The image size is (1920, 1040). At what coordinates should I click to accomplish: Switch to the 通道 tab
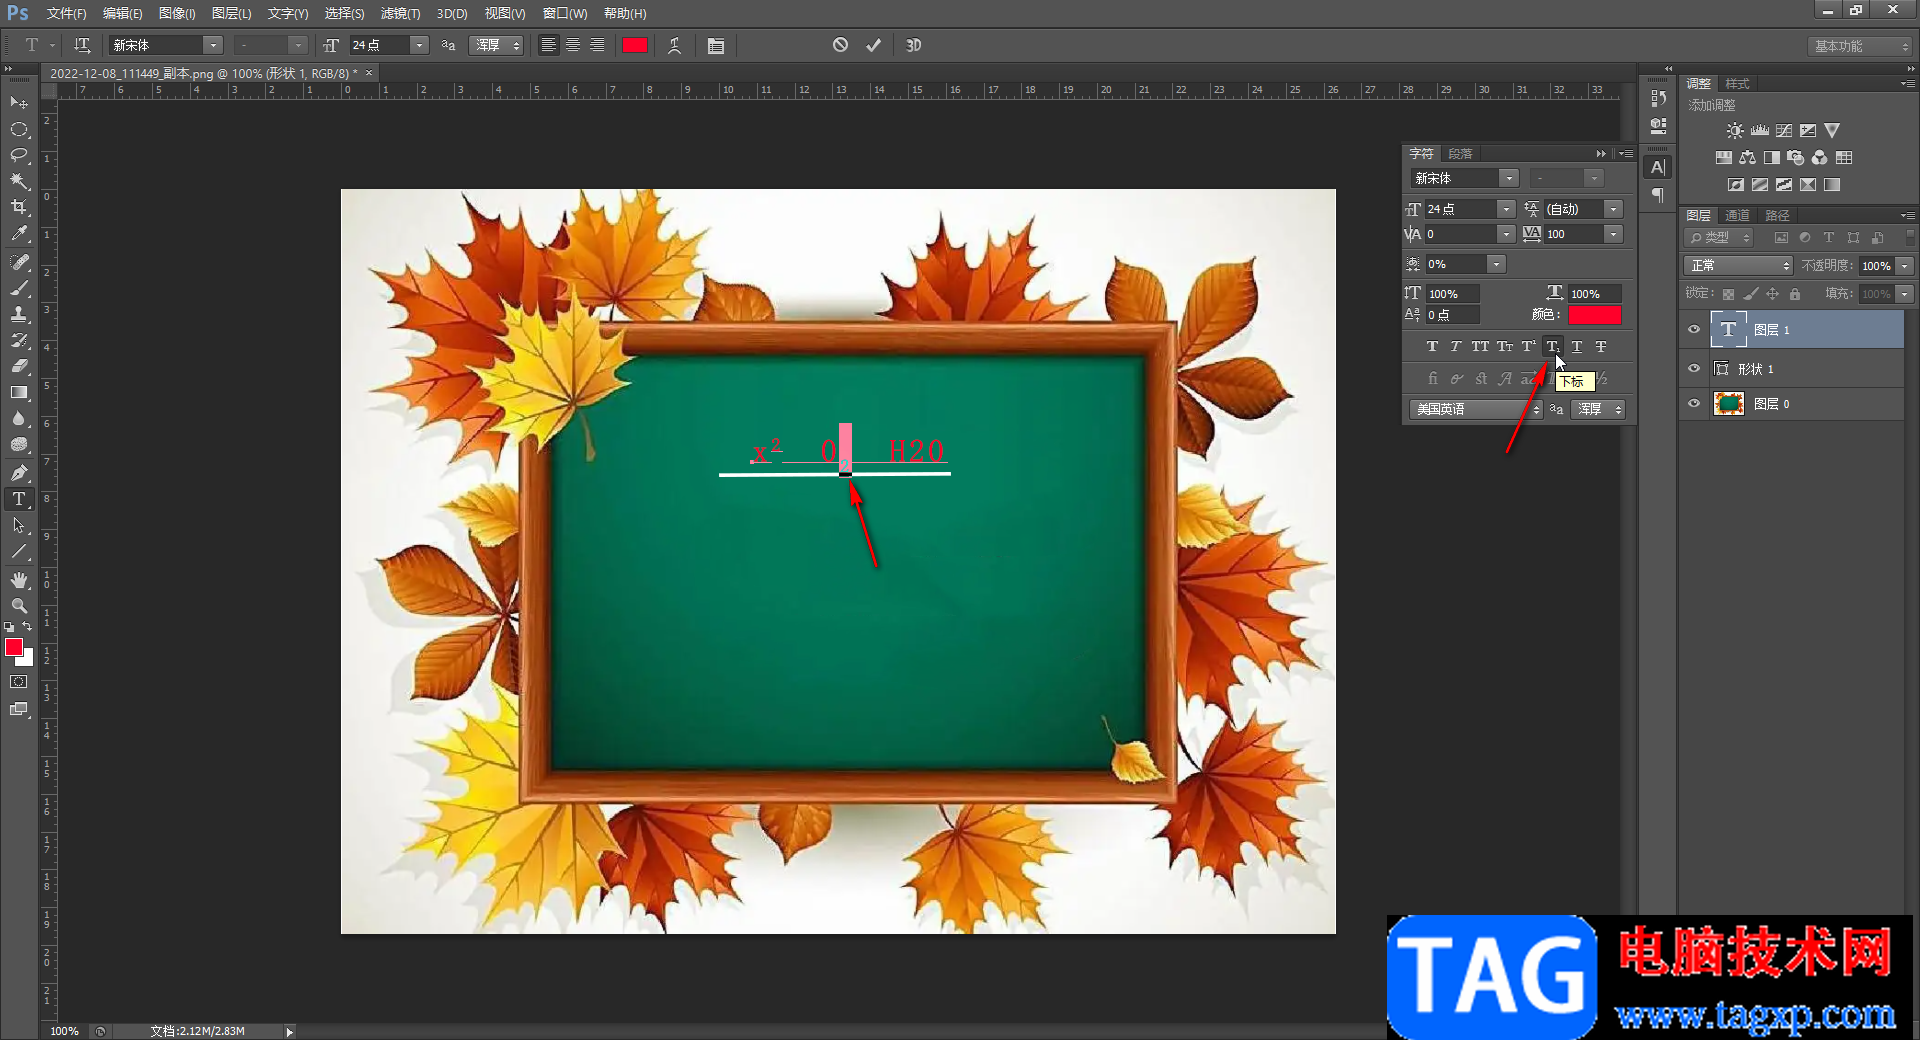1738,215
